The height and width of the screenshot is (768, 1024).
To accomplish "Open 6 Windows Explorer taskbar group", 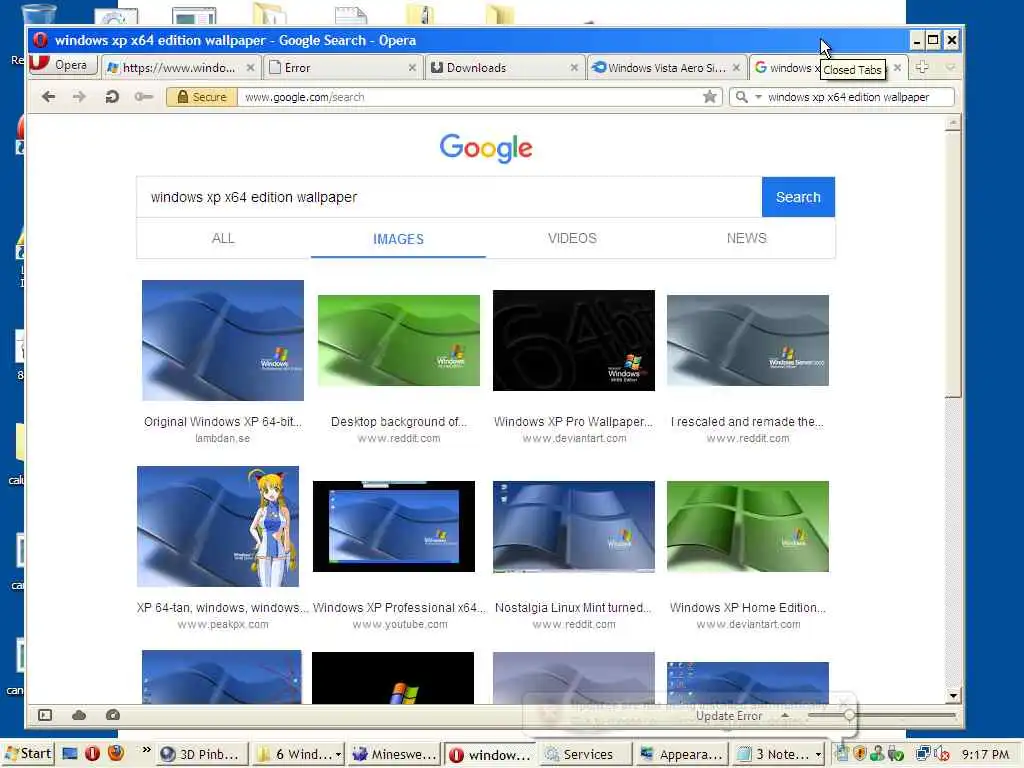I will click(x=298, y=754).
